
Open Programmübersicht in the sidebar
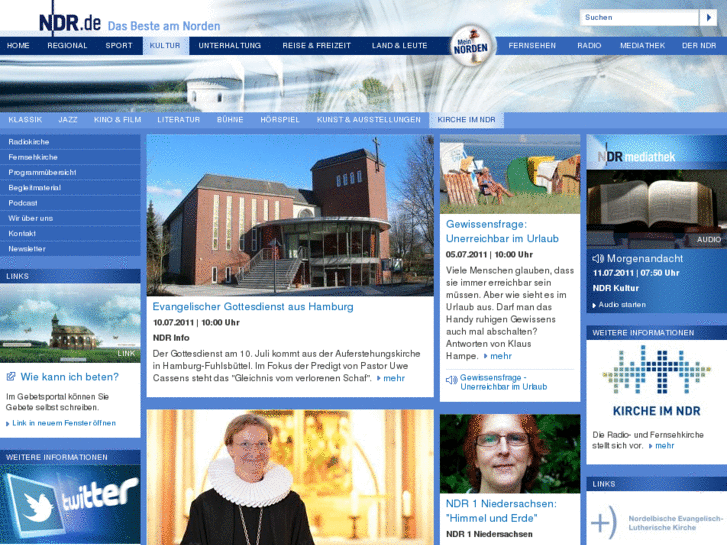(70, 173)
